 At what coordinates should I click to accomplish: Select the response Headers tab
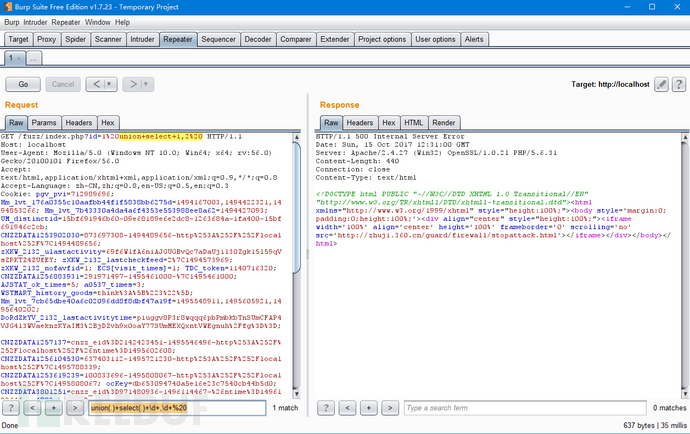[360, 123]
